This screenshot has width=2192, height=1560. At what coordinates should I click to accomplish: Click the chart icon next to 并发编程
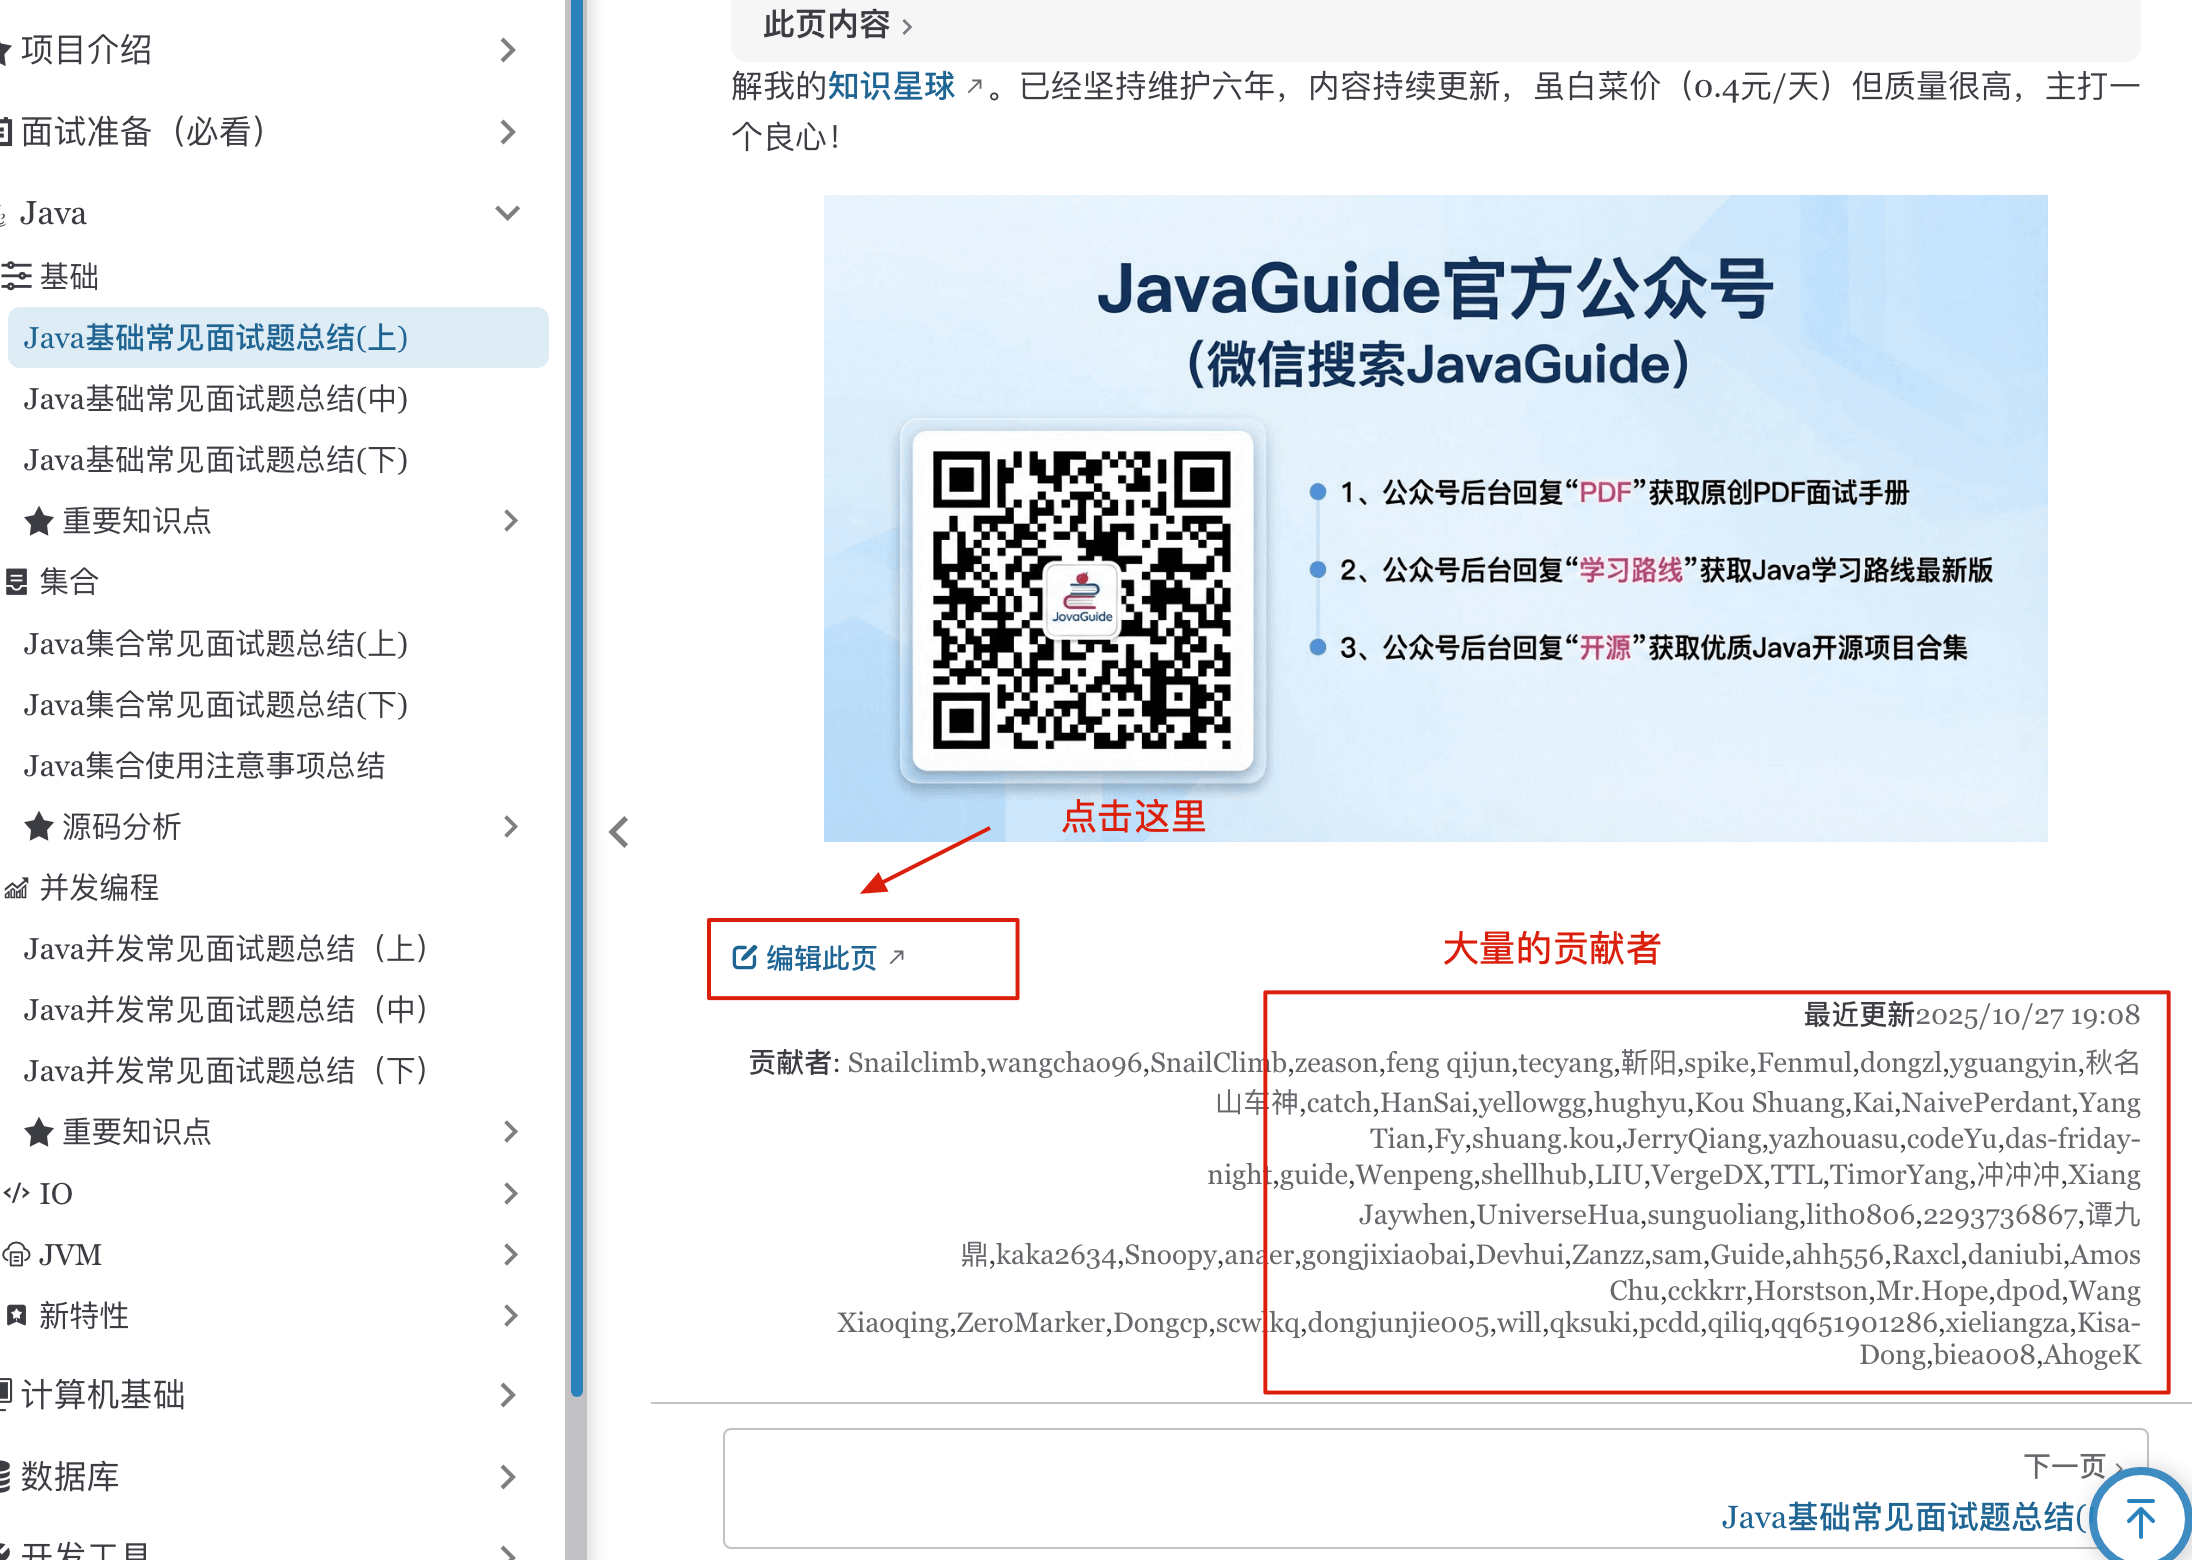(16, 888)
